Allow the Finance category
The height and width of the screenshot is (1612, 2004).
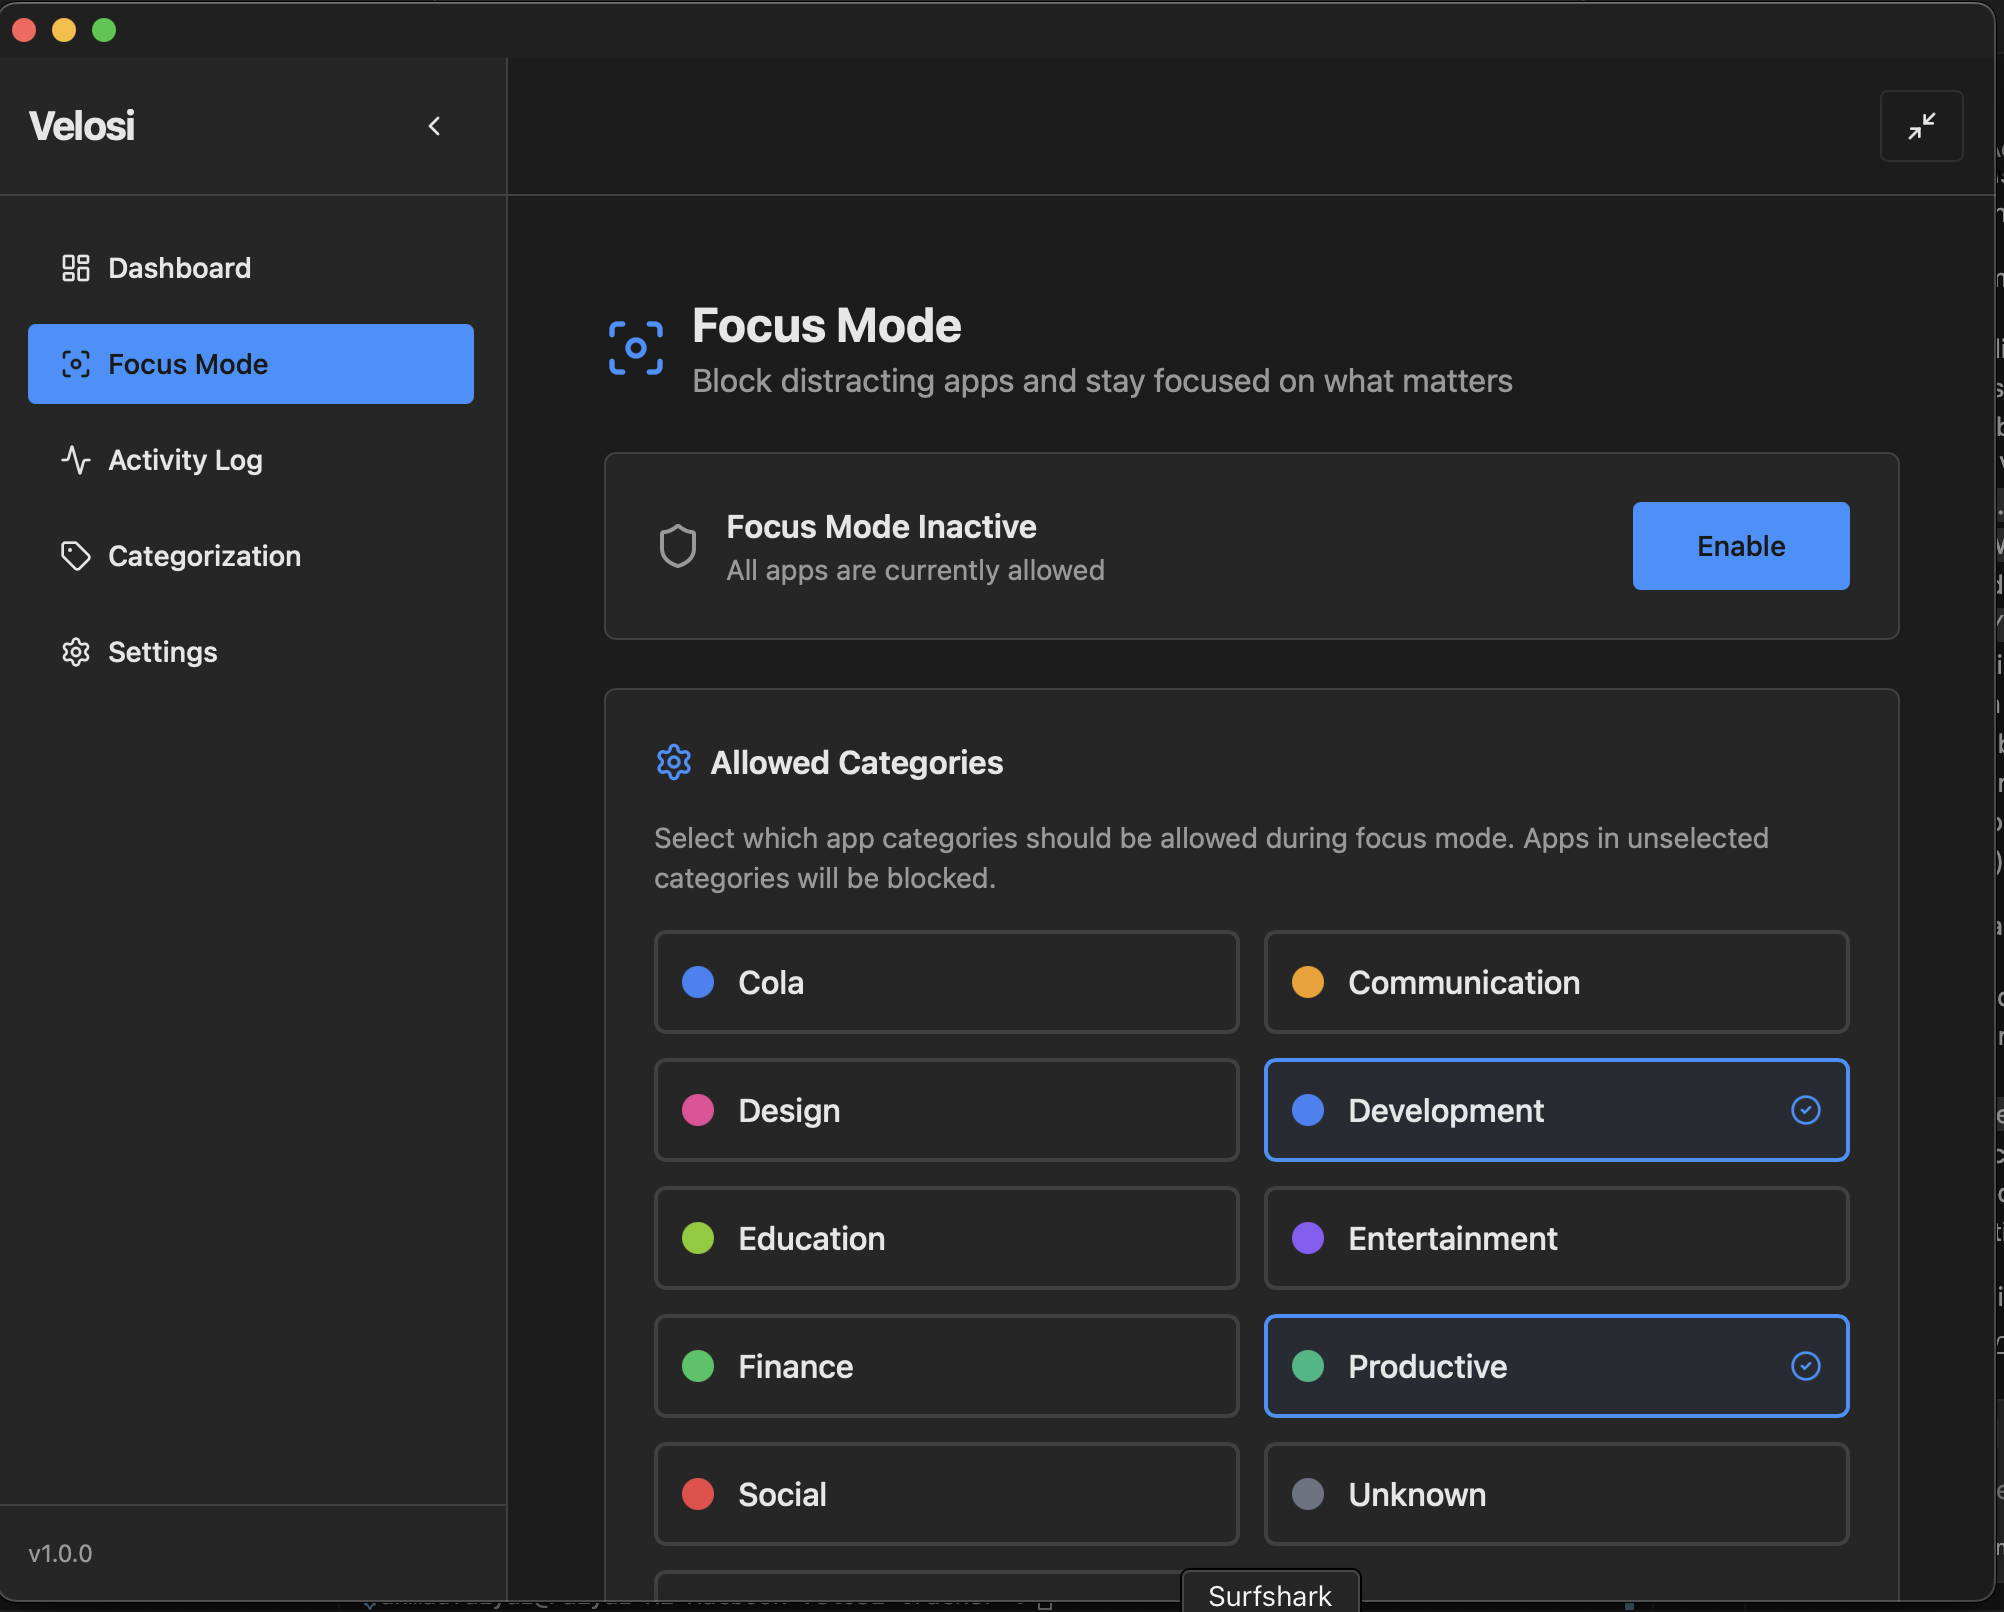(x=947, y=1366)
